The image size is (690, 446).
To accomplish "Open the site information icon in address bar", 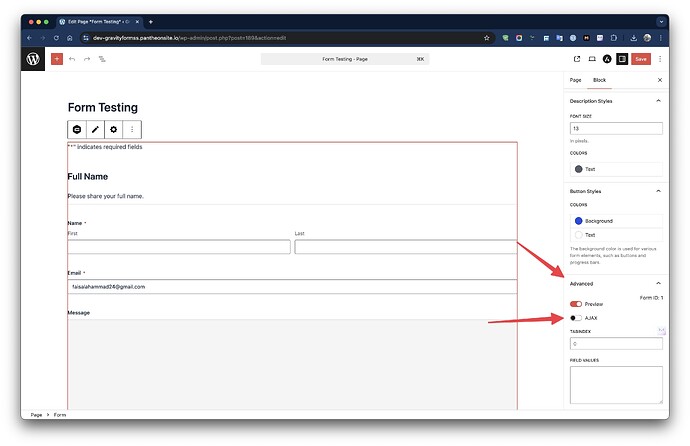I will click(86, 38).
